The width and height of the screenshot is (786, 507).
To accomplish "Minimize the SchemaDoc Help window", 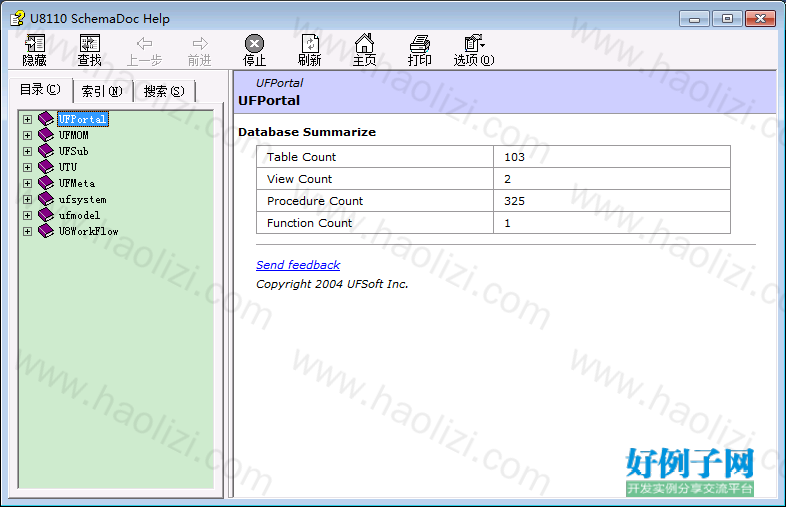I will tap(694, 19).
